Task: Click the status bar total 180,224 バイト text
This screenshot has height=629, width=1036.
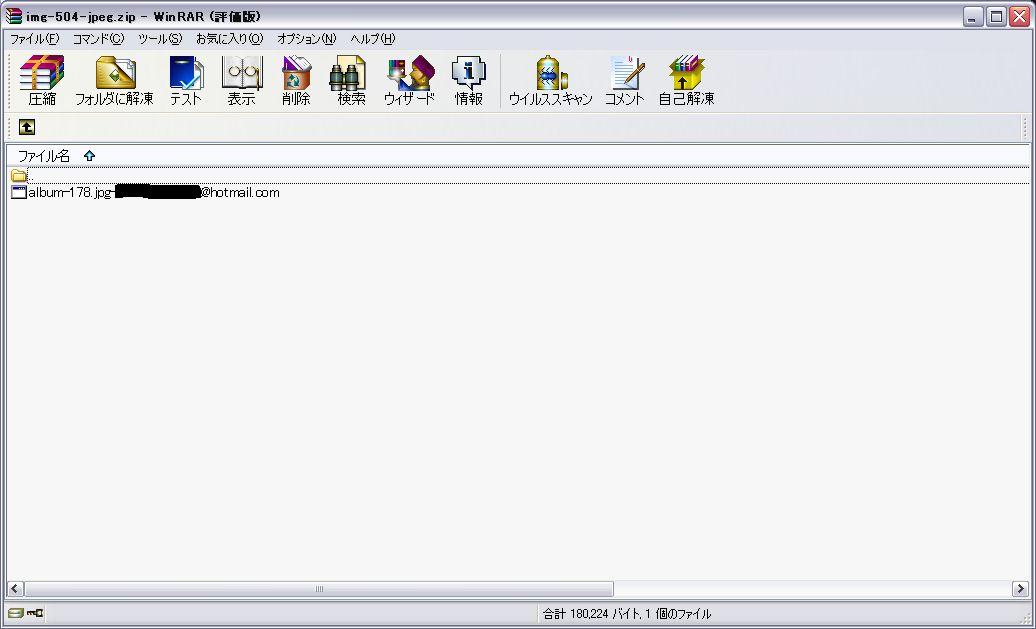Action: point(626,614)
